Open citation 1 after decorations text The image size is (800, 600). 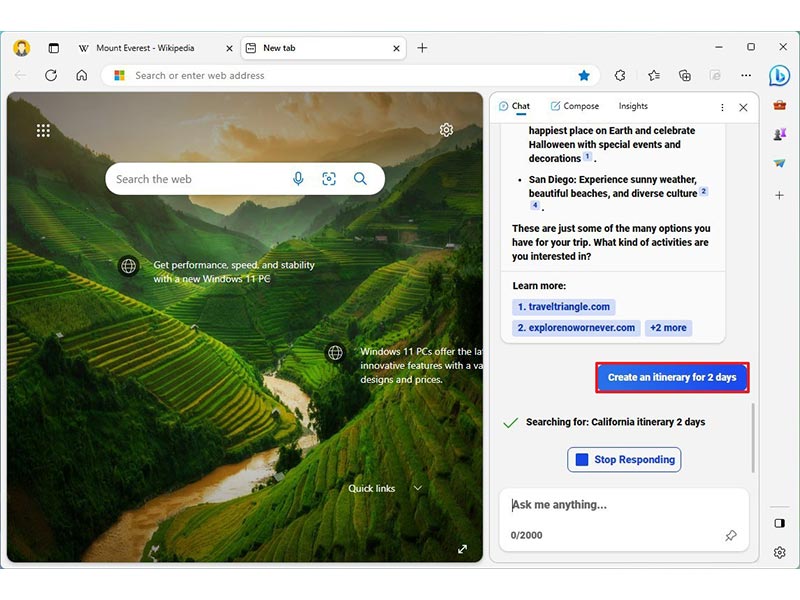pos(587,157)
